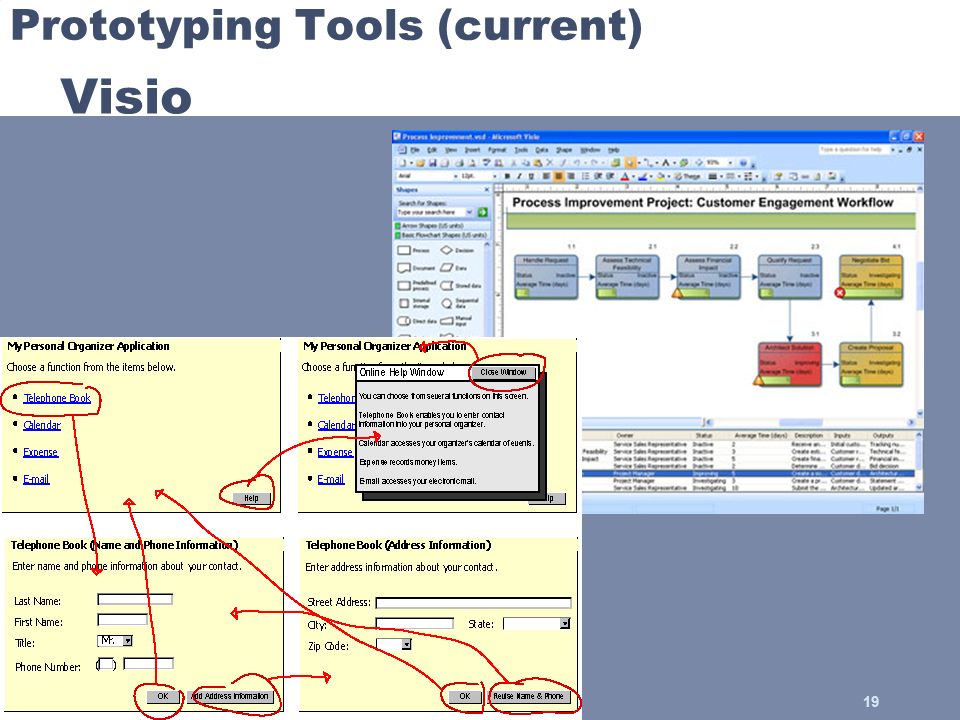Pick the Process shape in stencil

pos(404,250)
